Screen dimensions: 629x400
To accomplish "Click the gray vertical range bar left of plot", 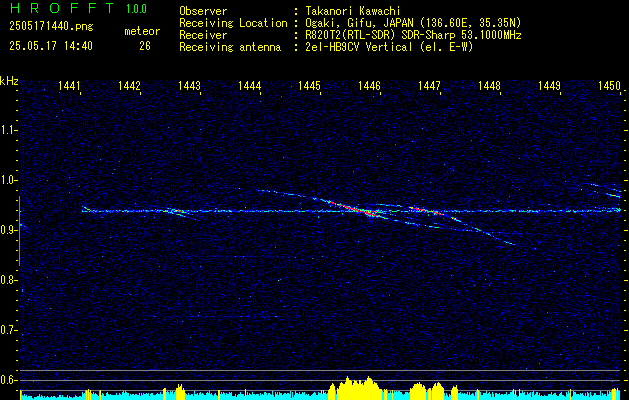I will point(19,231).
